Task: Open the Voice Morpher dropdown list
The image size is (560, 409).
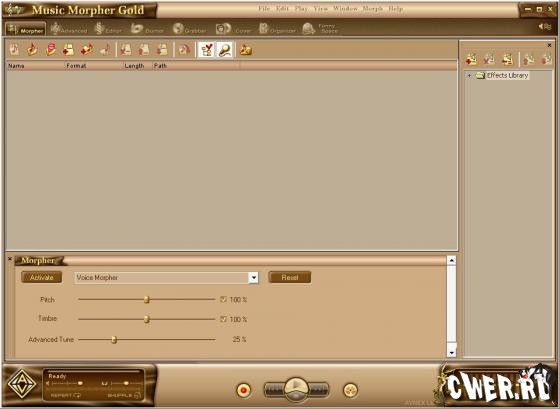Action: click(x=253, y=278)
